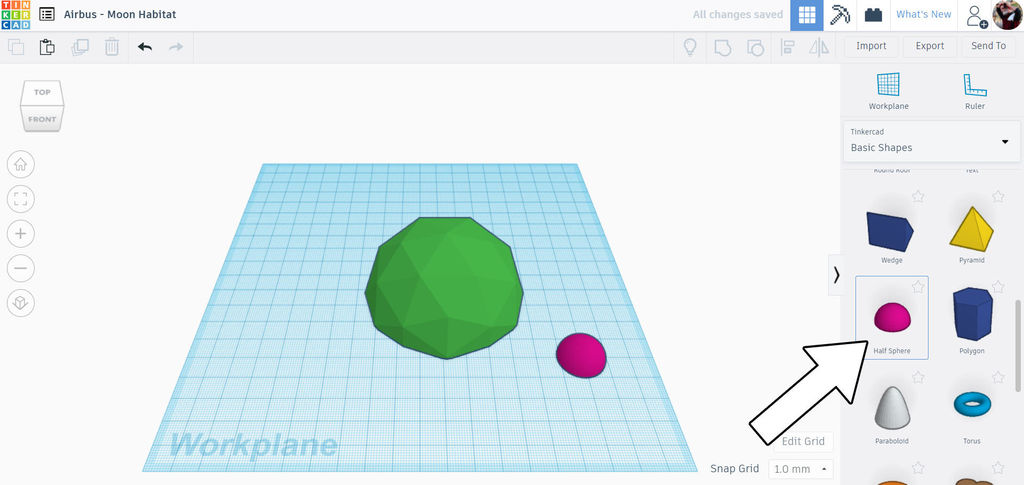1024x485 pixels.
Task: Select the Pyramid shape
Action: pos(972,228)
